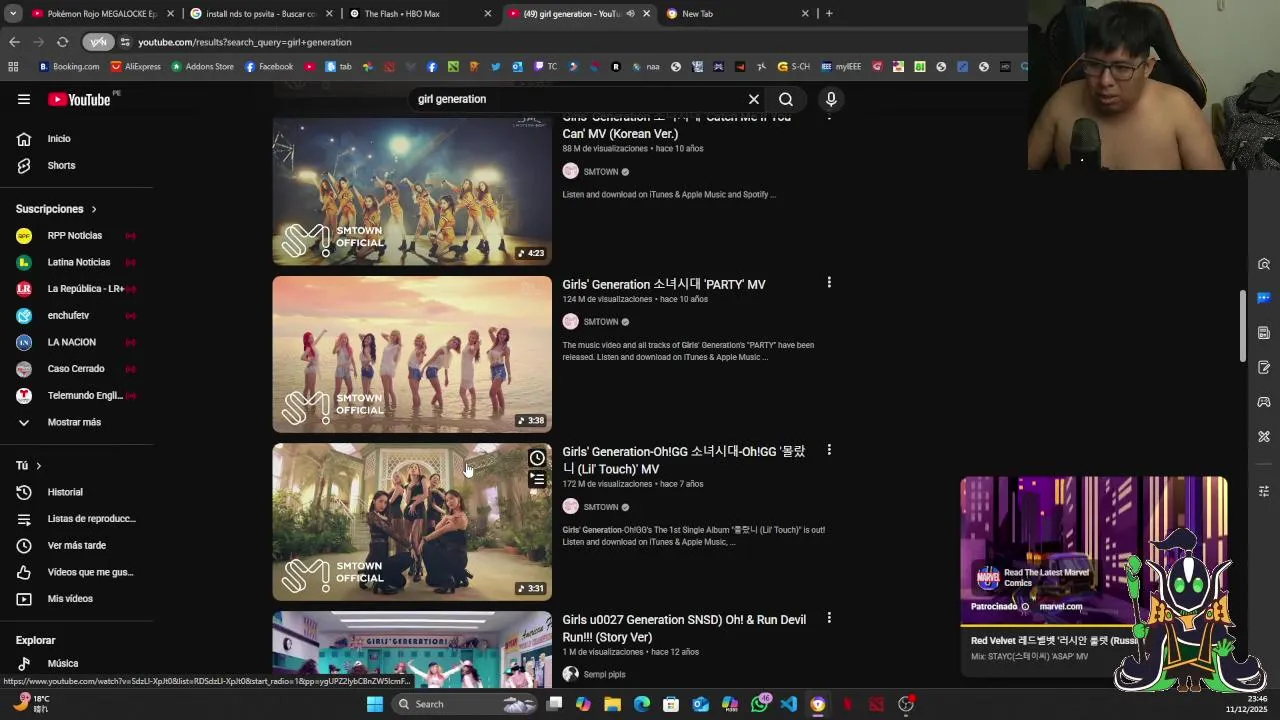Open AliExpress bookmark
This screenshot has height=720, width=1280.
point(136,67)
